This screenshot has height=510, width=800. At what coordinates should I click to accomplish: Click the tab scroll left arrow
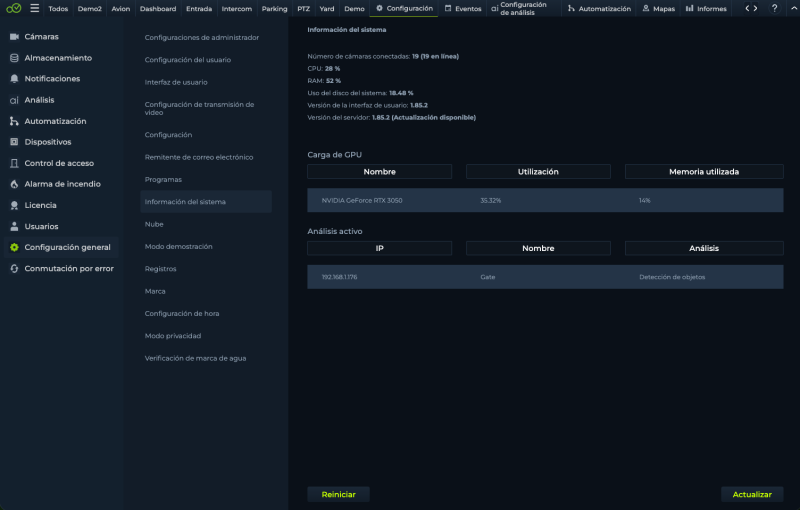point(747,8)
